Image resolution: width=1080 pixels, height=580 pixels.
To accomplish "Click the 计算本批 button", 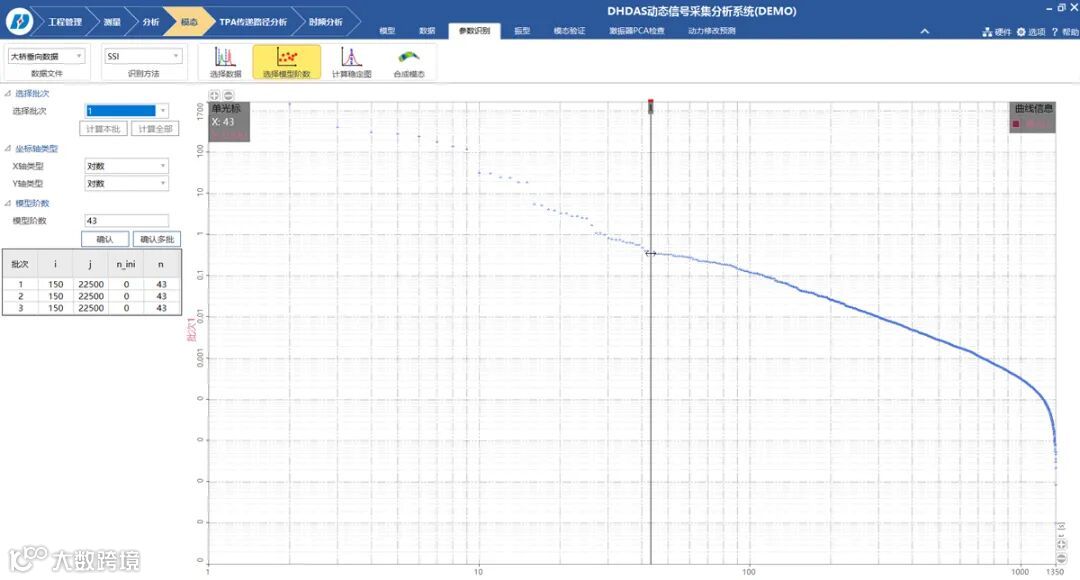I will [103, 129].
